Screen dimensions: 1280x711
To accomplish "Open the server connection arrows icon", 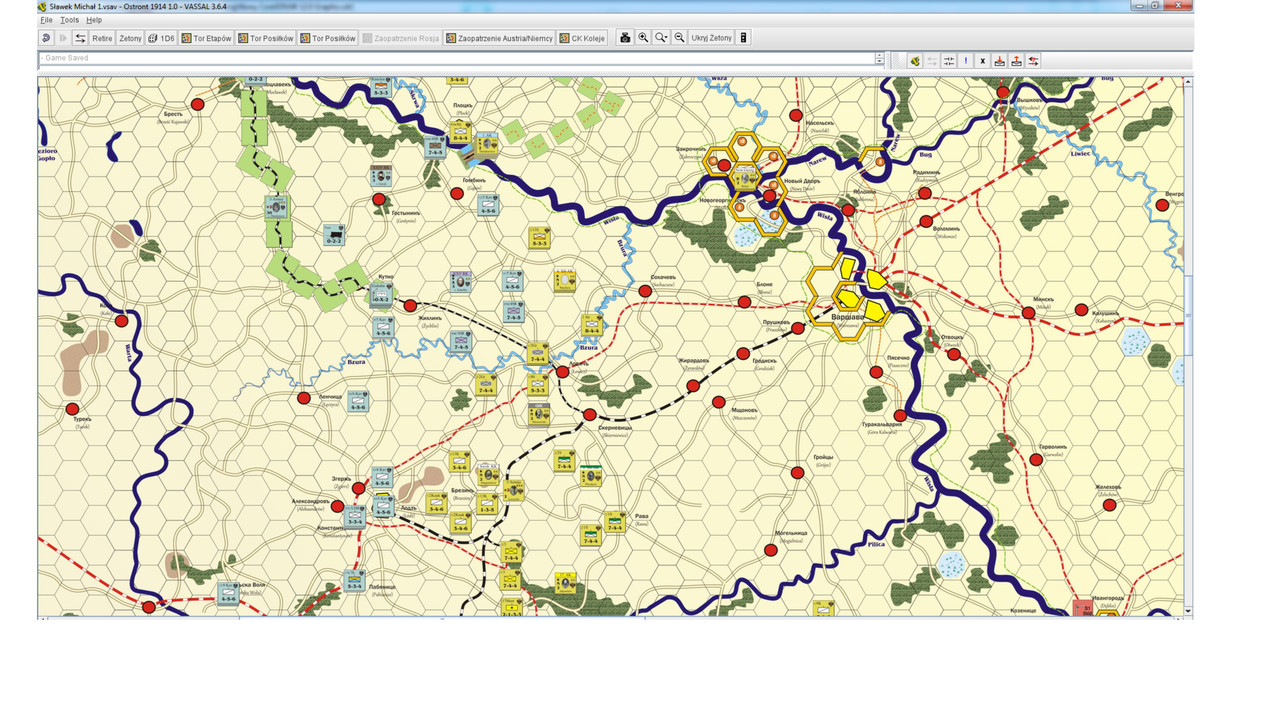I will (x=80, y=38).
